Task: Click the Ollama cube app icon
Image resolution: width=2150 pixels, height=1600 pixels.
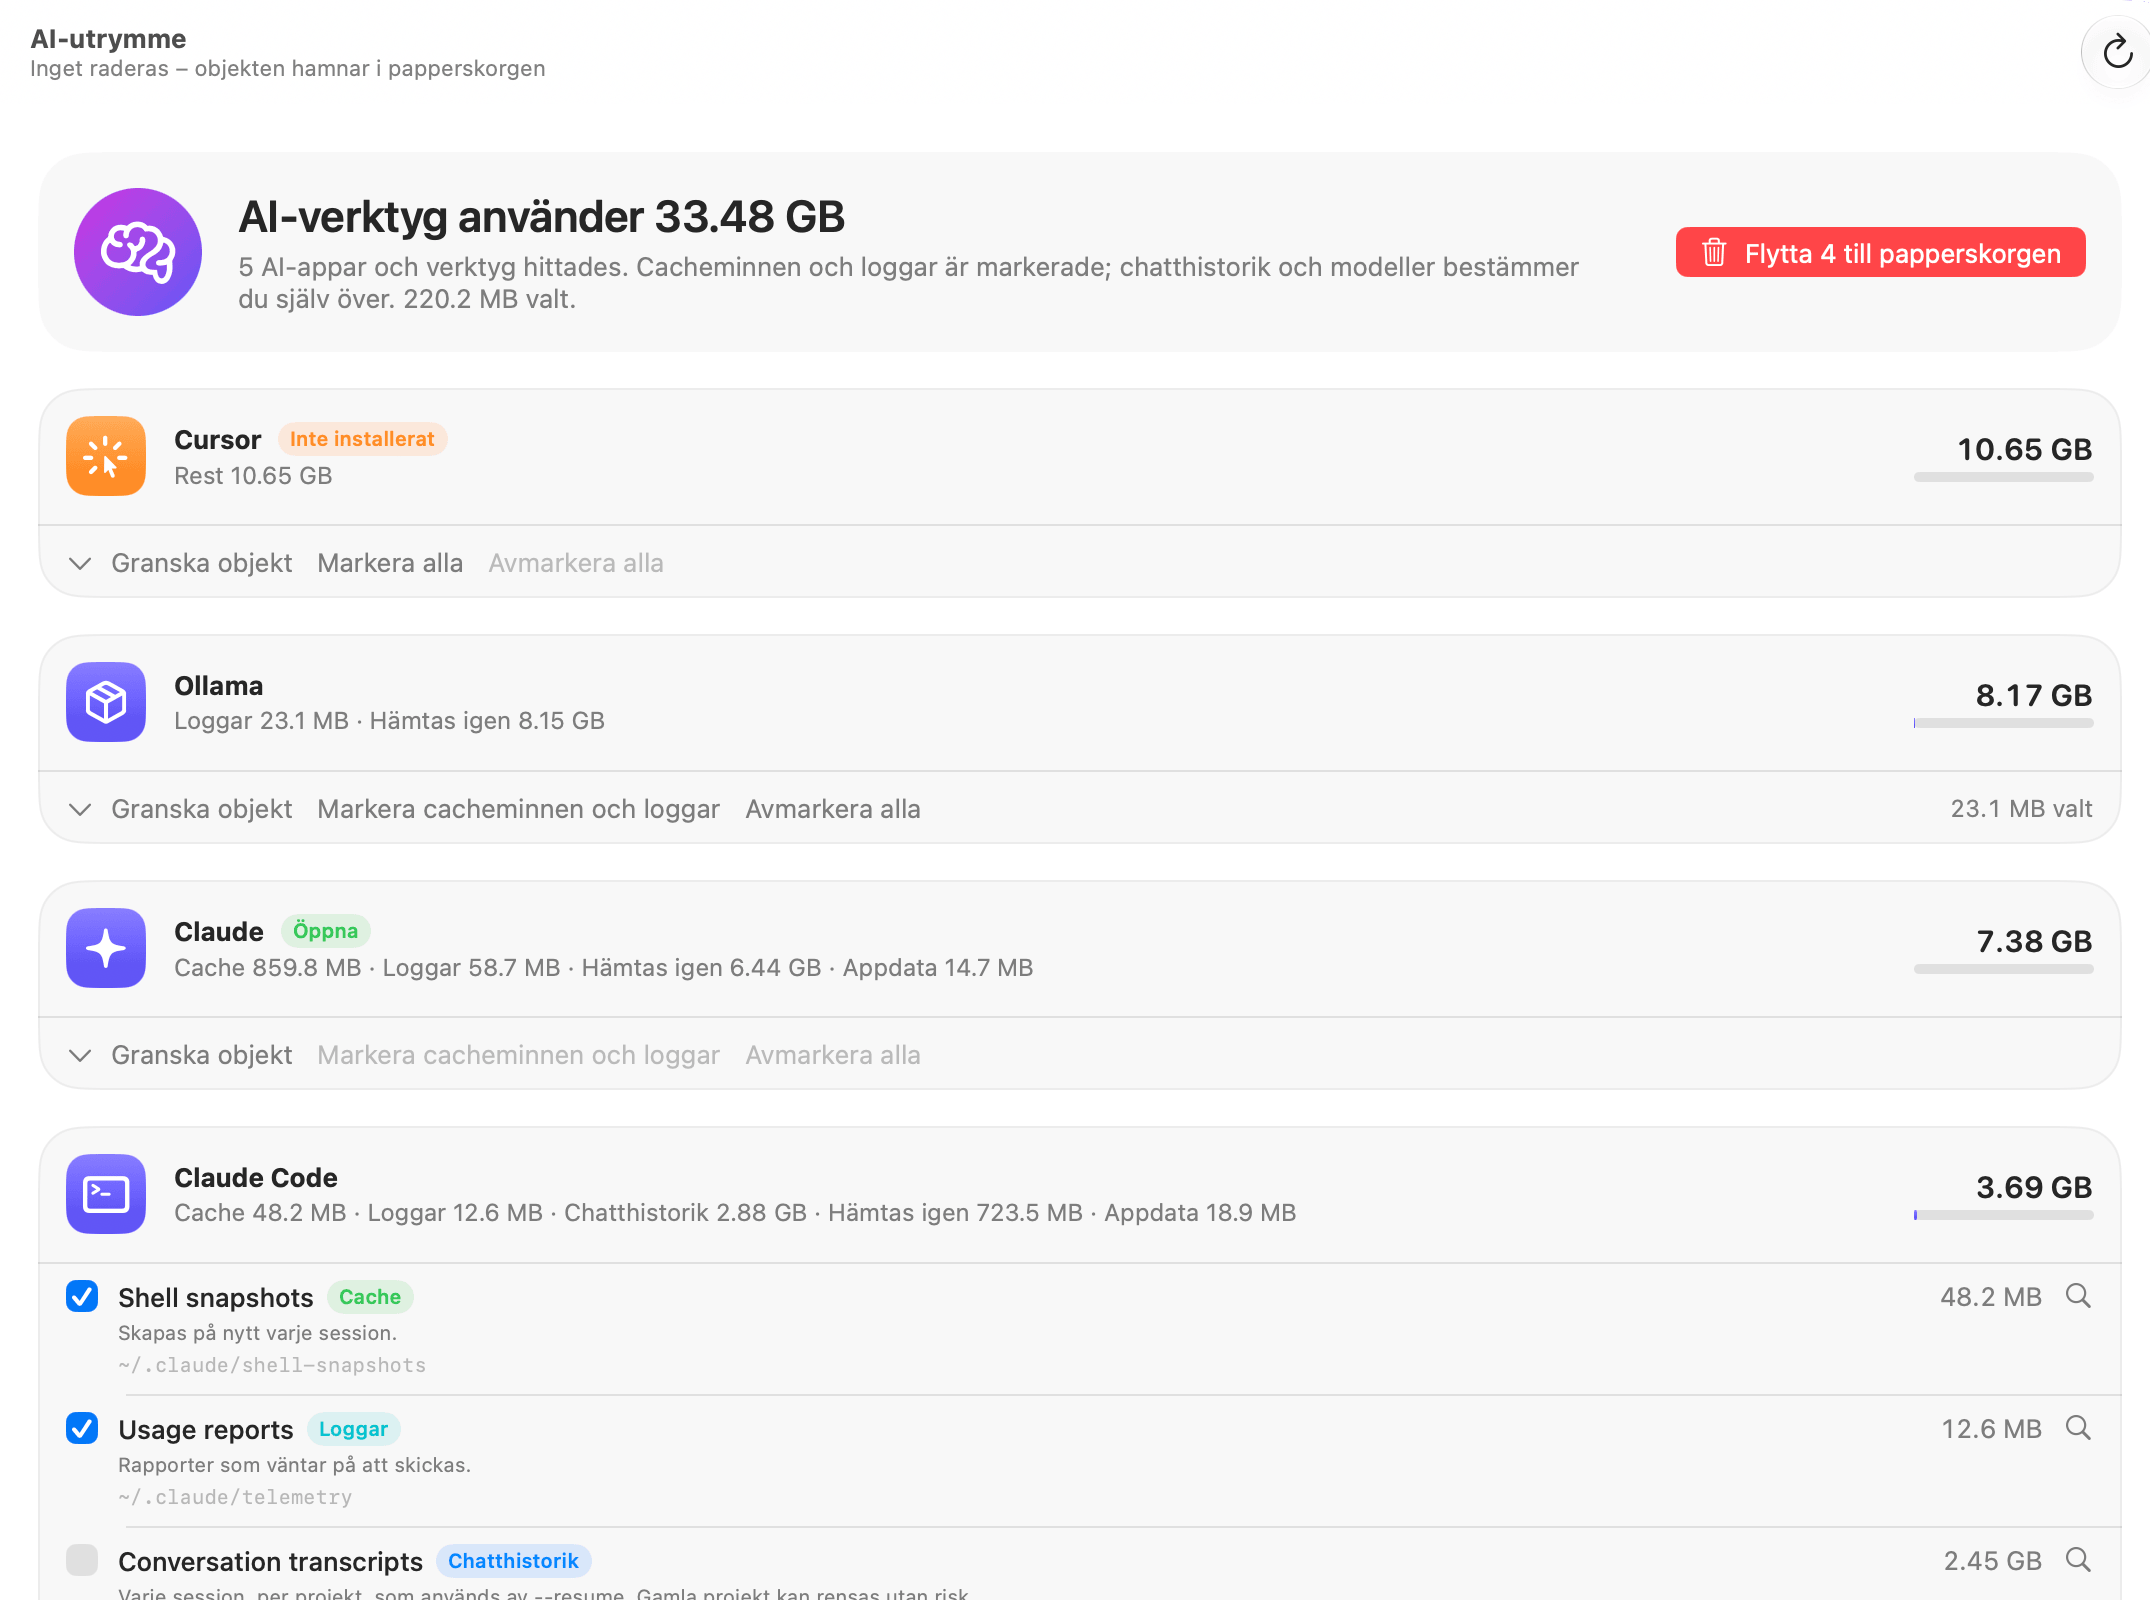Action: pos(106,702)
